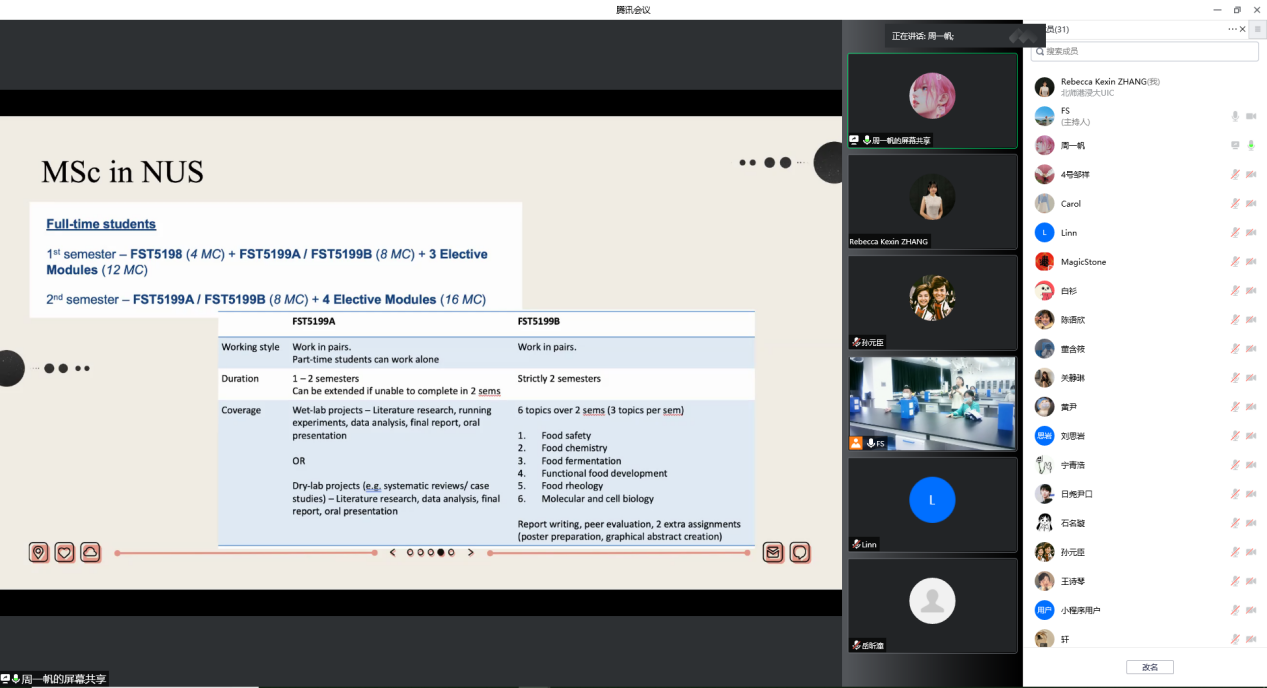Click the cloud icon on slide
This screenshot has height=688, width=1267.
coord(90,552)
